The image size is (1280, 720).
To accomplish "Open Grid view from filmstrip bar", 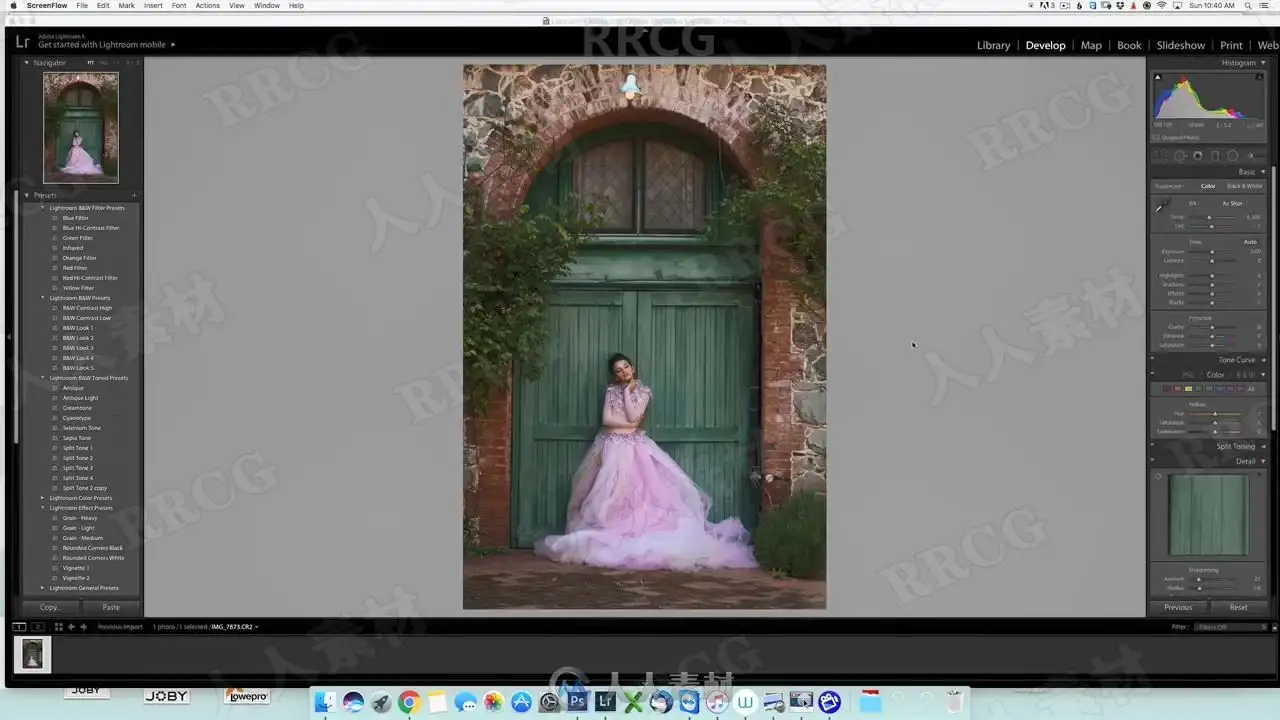I will [59, 627].
